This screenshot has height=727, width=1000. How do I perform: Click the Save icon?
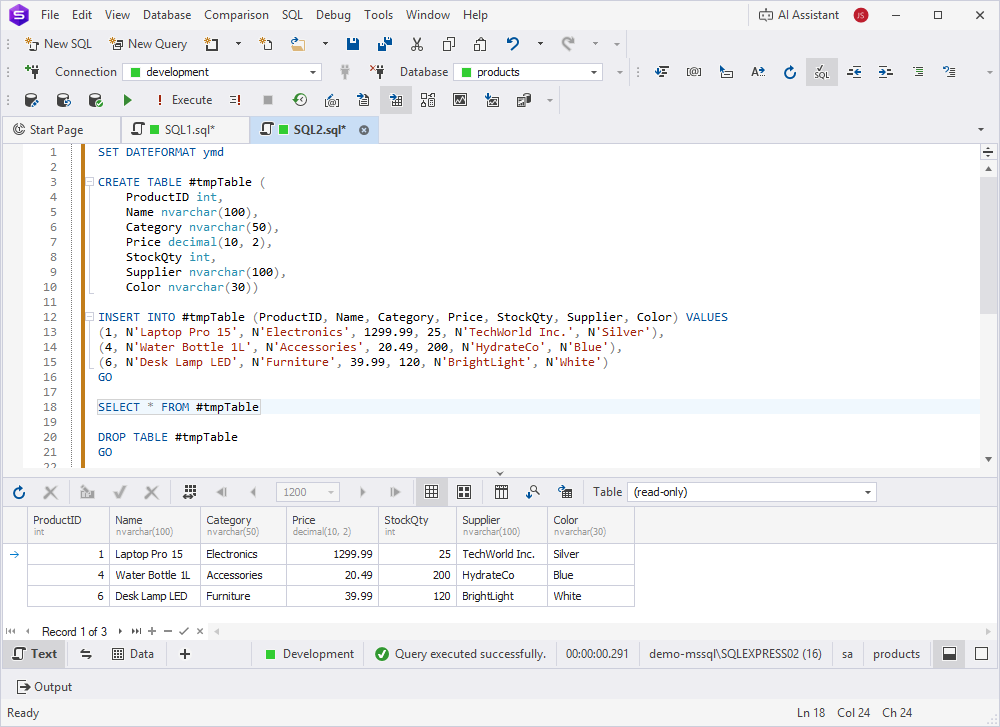click(x=353, y=43)
